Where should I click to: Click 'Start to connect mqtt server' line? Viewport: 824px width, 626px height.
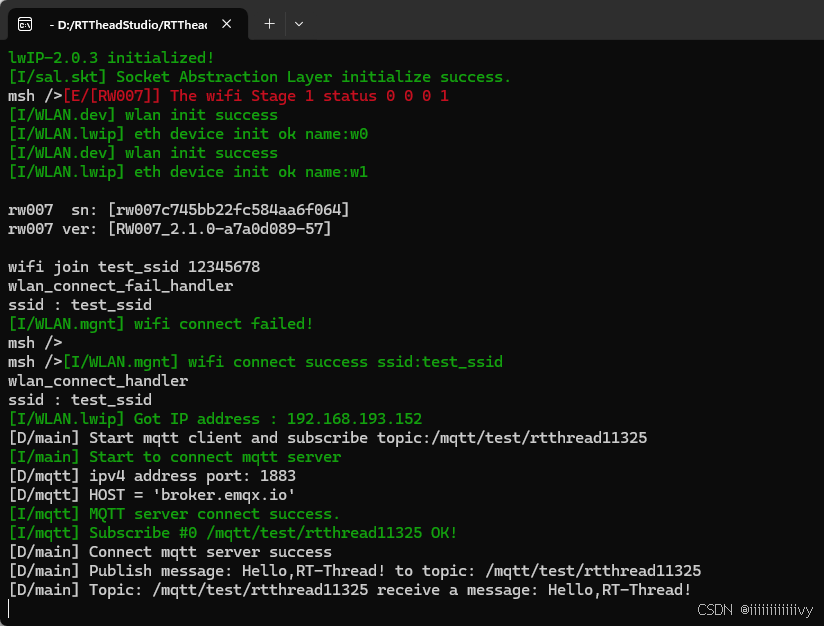click(x=174, y=457)
